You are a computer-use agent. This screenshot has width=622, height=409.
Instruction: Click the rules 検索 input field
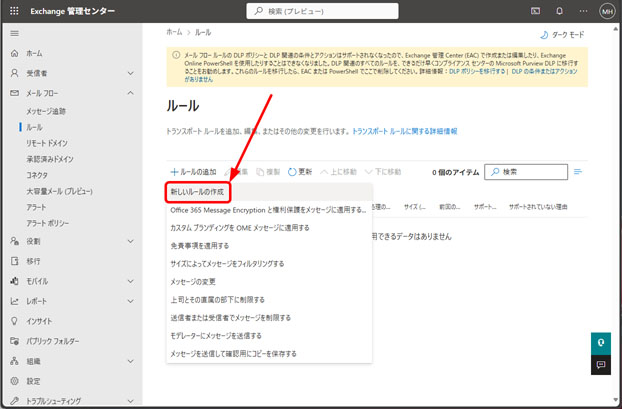tap(526, 172)
